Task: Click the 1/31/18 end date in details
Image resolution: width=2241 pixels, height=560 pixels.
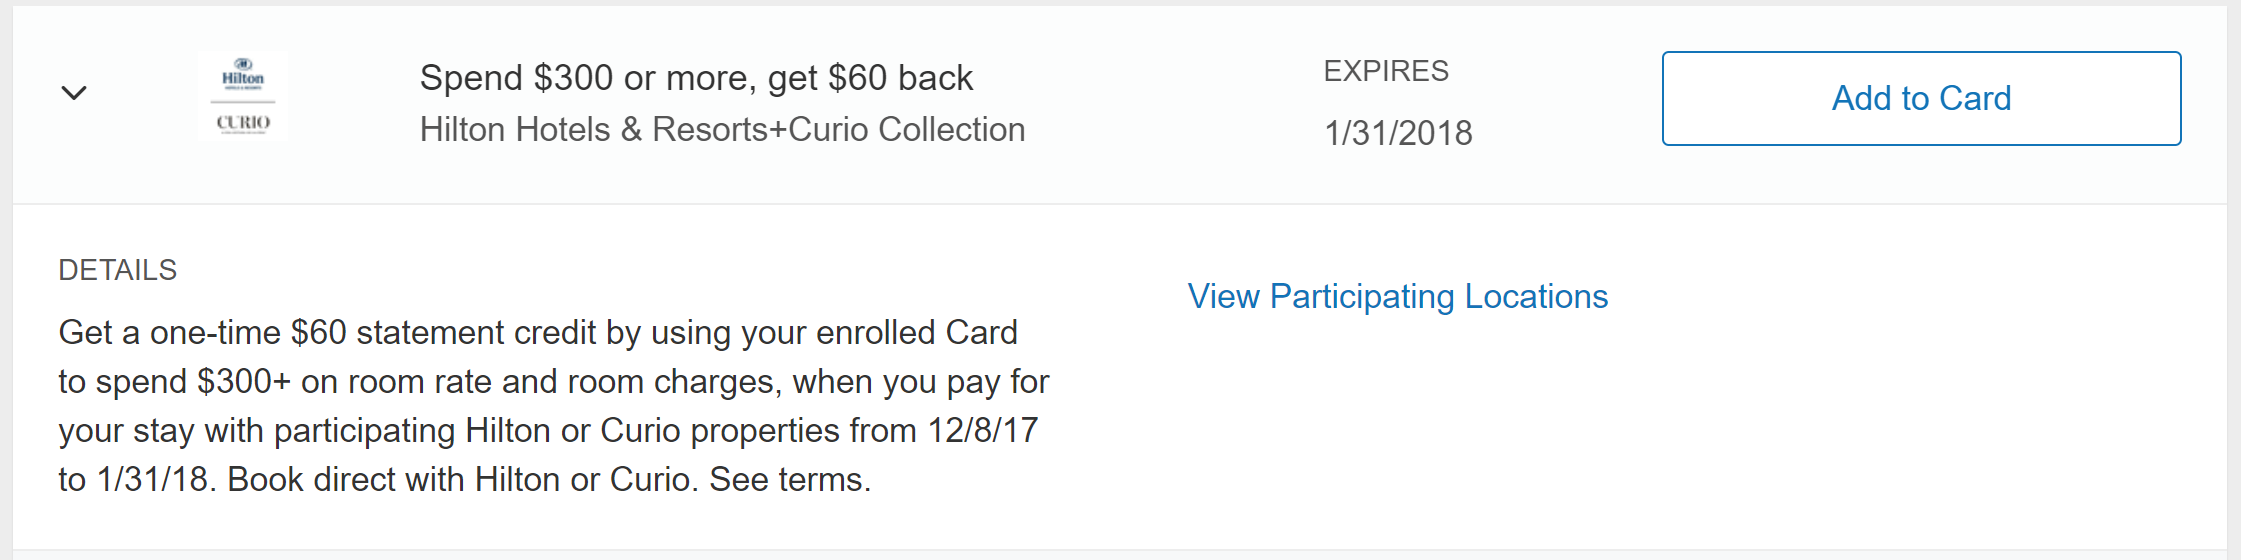Action: coord(152,480)
